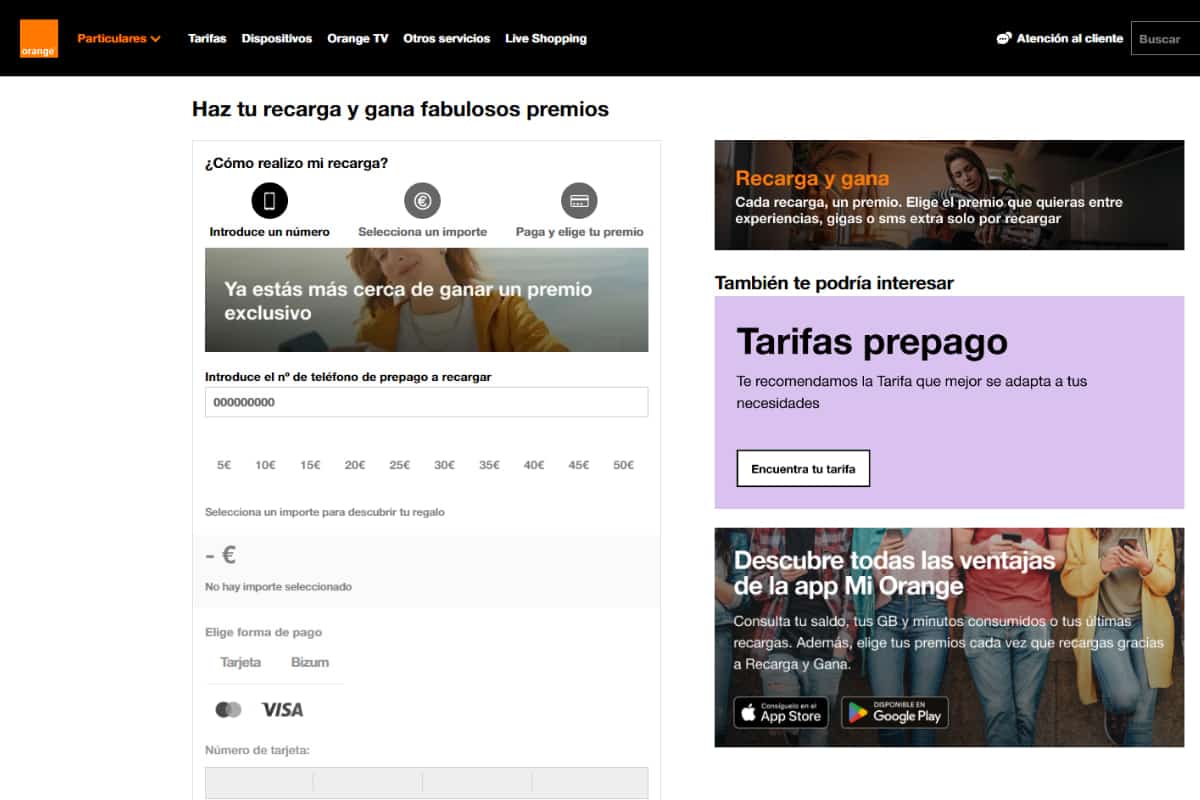
Task: Click the Buscar search box
Action: 1165,39
